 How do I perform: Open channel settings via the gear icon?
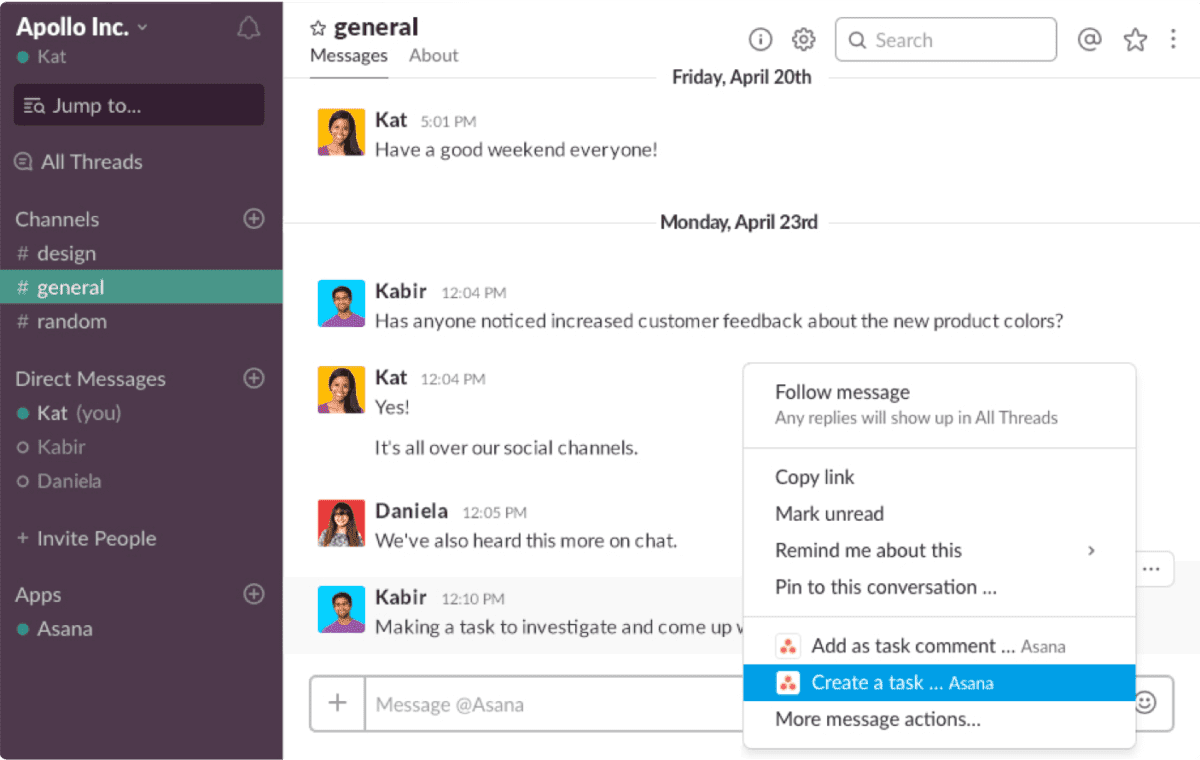click(x=802, y=39)
